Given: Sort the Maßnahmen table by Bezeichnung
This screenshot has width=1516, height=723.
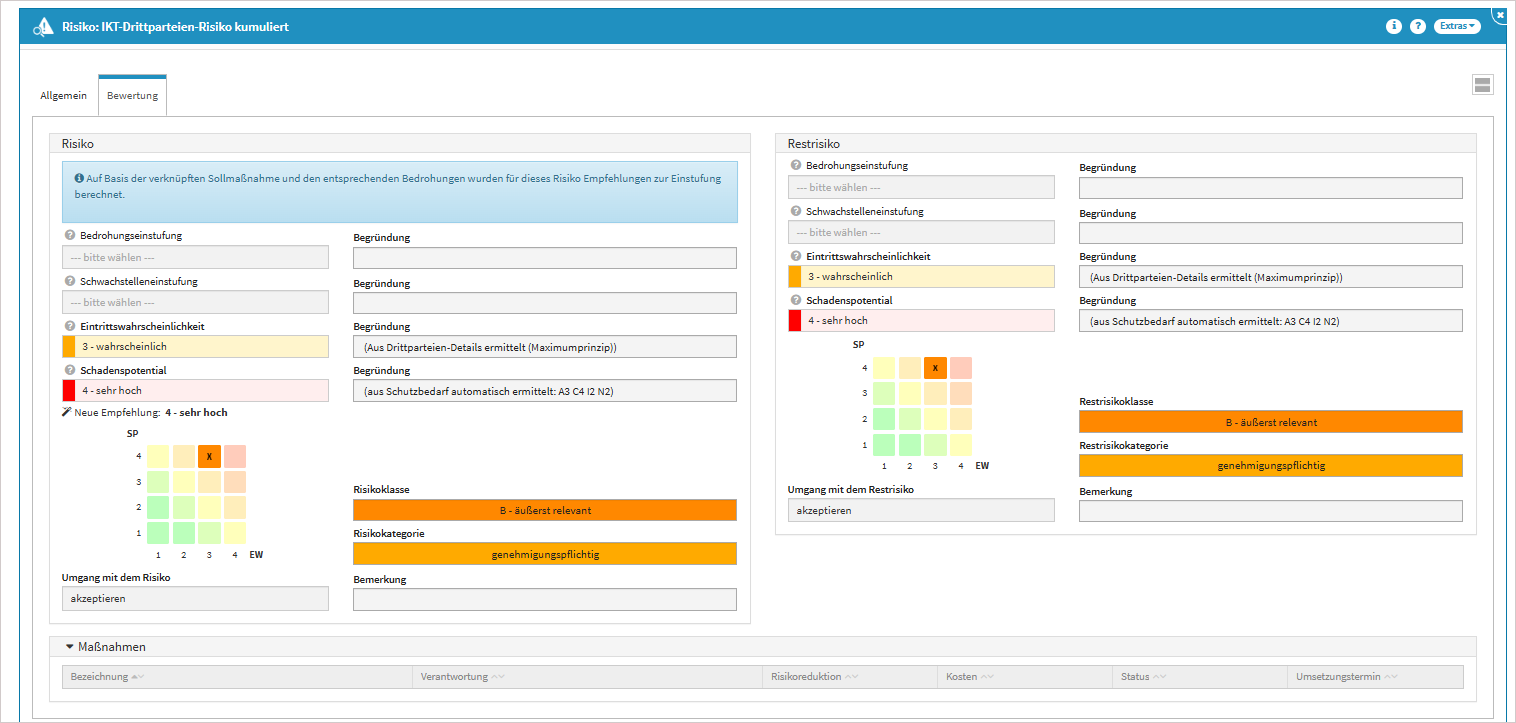Looking at the screenshot, I should (x=100, y=677).
